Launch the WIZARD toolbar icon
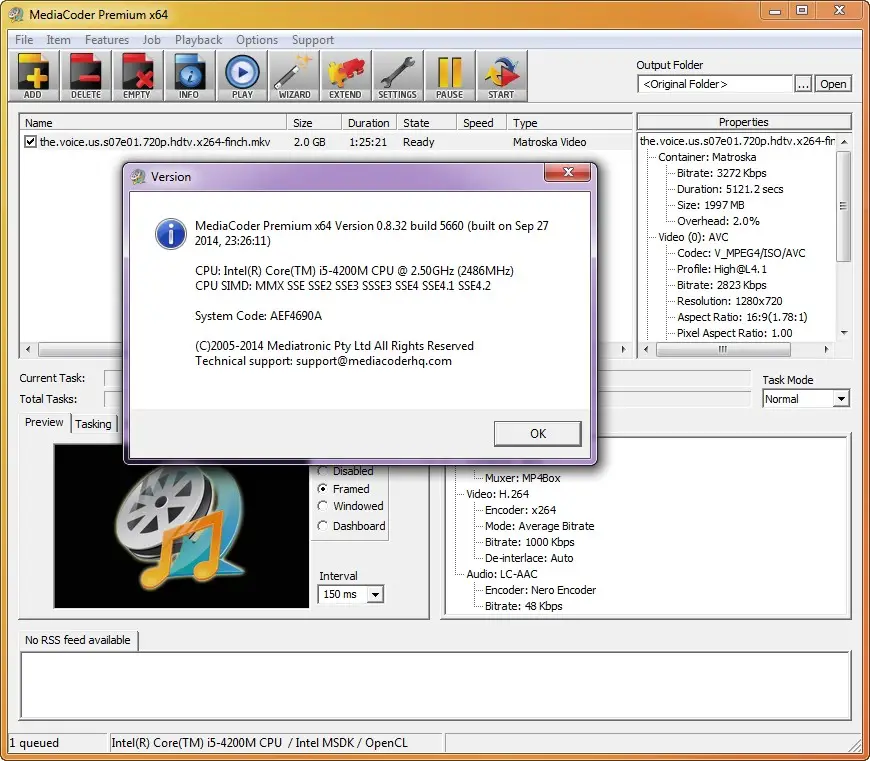Viewport: 870px width, 761px height. (x=294, y=76)
